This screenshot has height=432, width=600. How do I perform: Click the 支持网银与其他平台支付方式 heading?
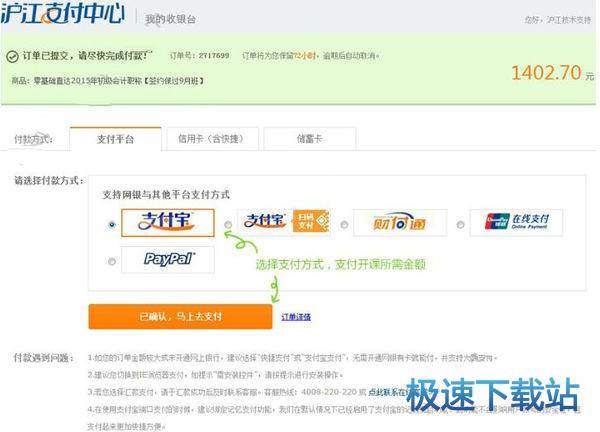166,195
